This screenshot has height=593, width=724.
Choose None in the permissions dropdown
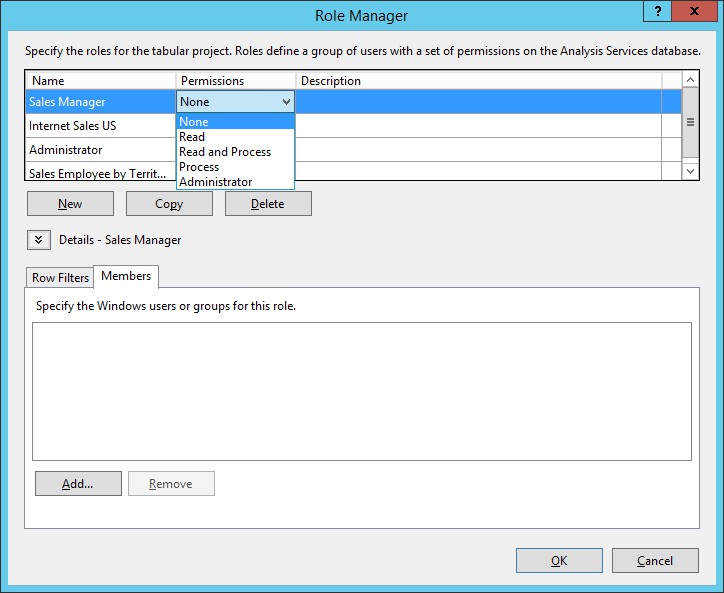click(x=194, y=122)
